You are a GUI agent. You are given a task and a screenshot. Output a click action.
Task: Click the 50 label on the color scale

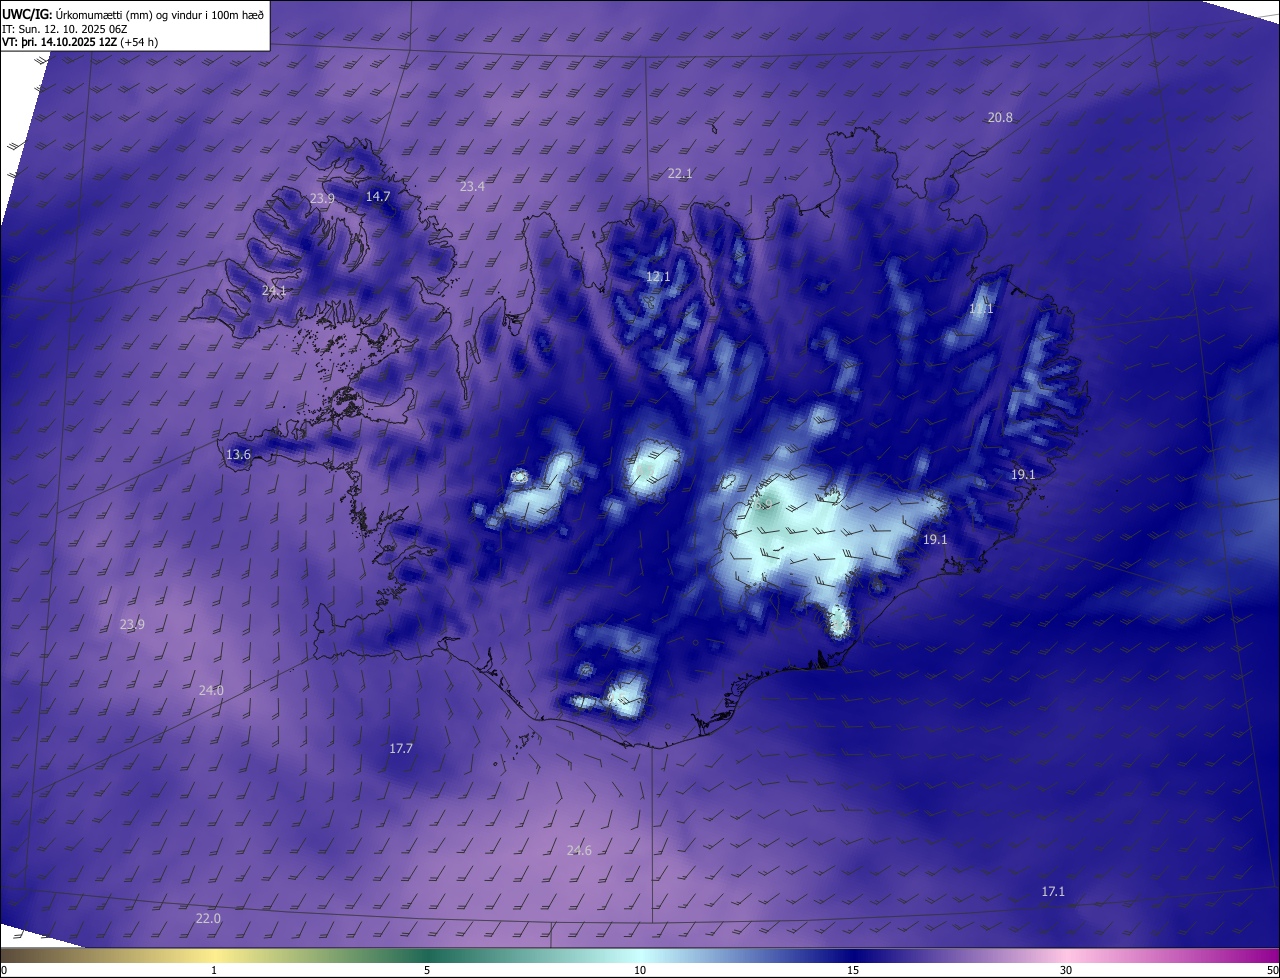tap(1272, 970)
